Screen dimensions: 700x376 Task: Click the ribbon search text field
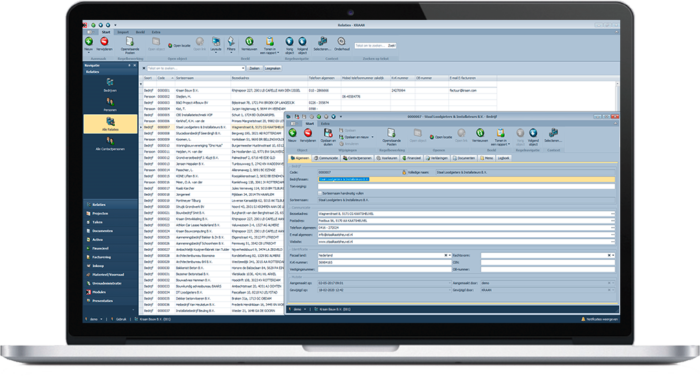(370, 46)
